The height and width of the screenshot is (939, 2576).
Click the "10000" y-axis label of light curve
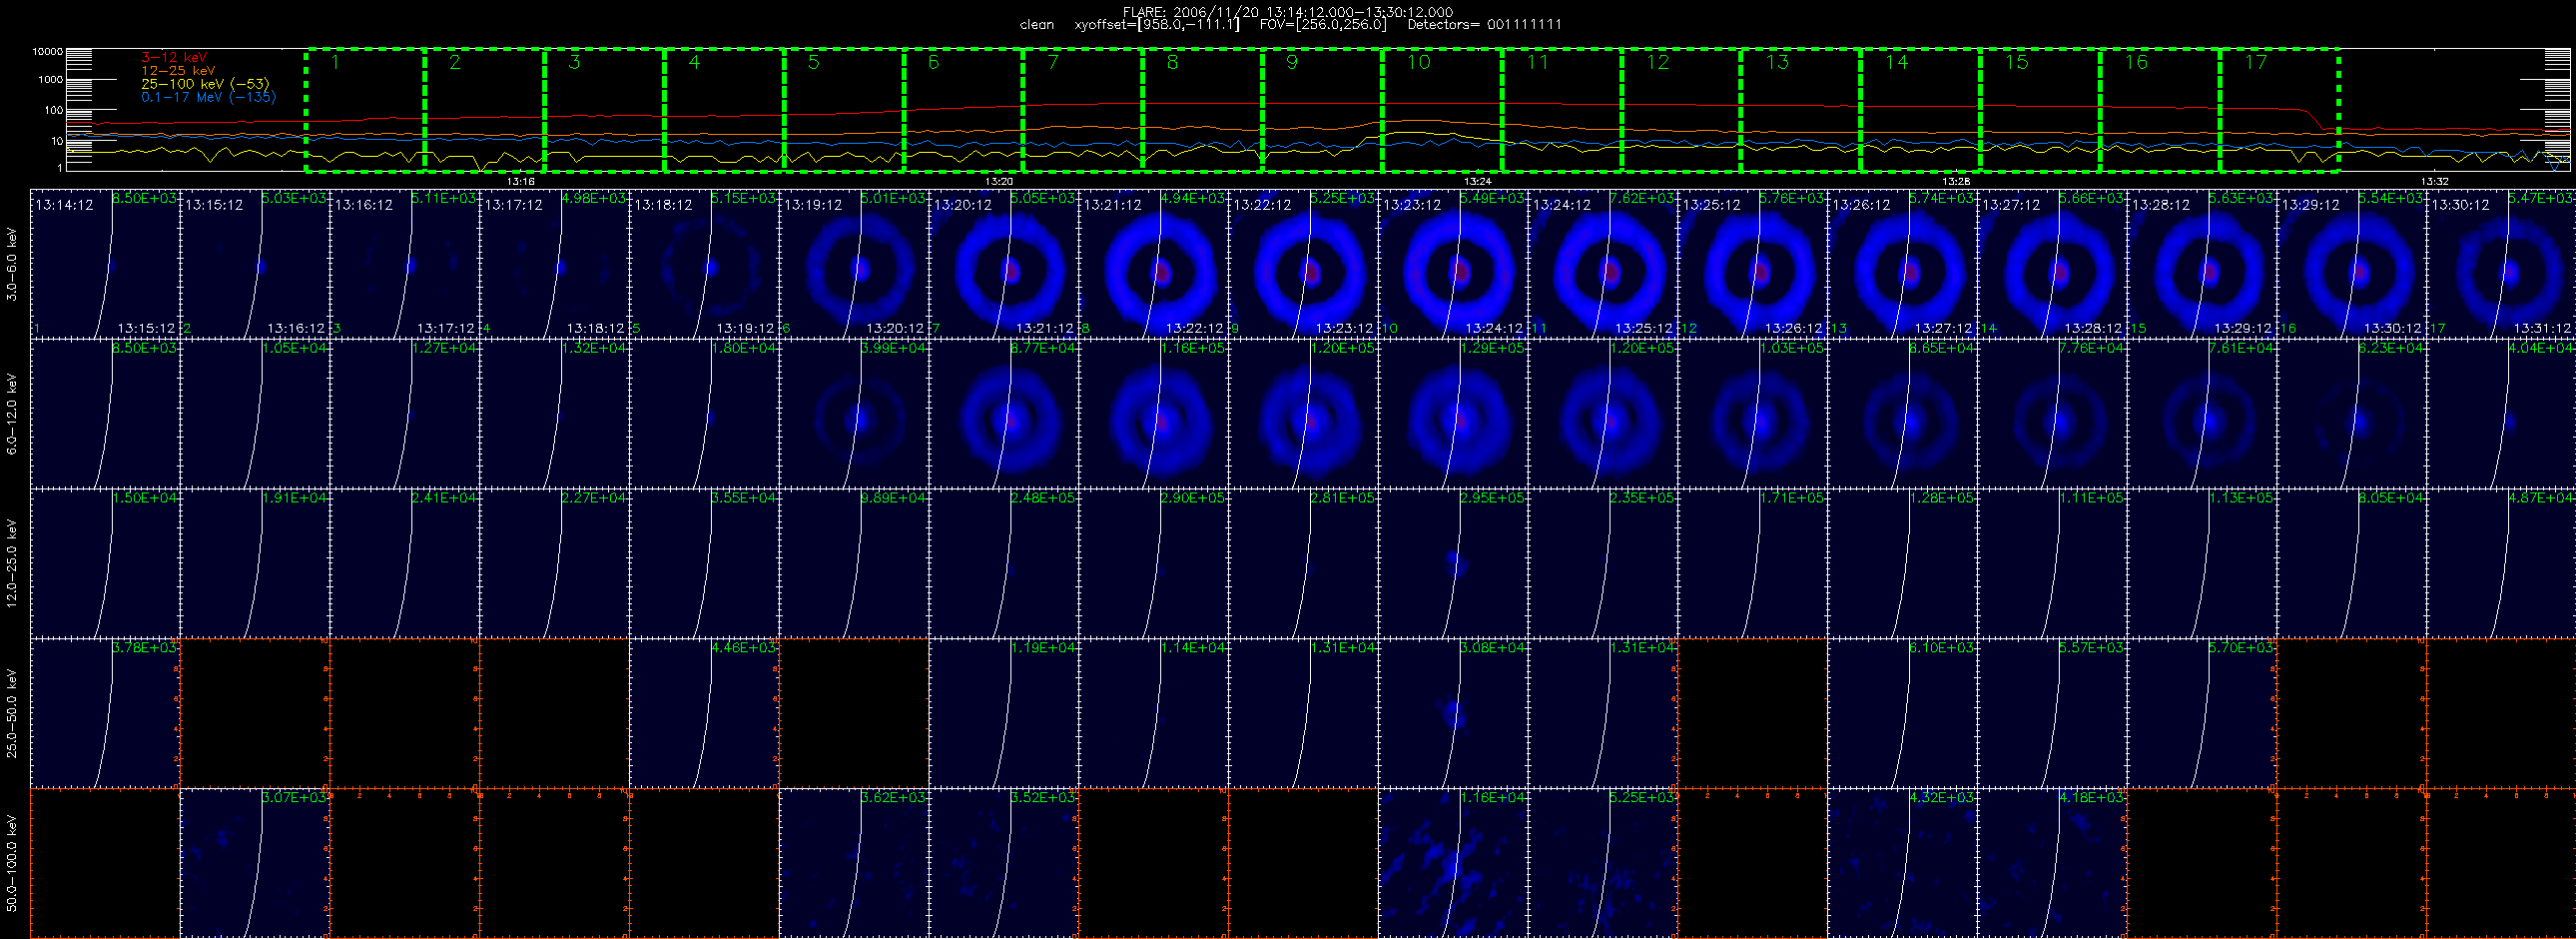[47, 51]
